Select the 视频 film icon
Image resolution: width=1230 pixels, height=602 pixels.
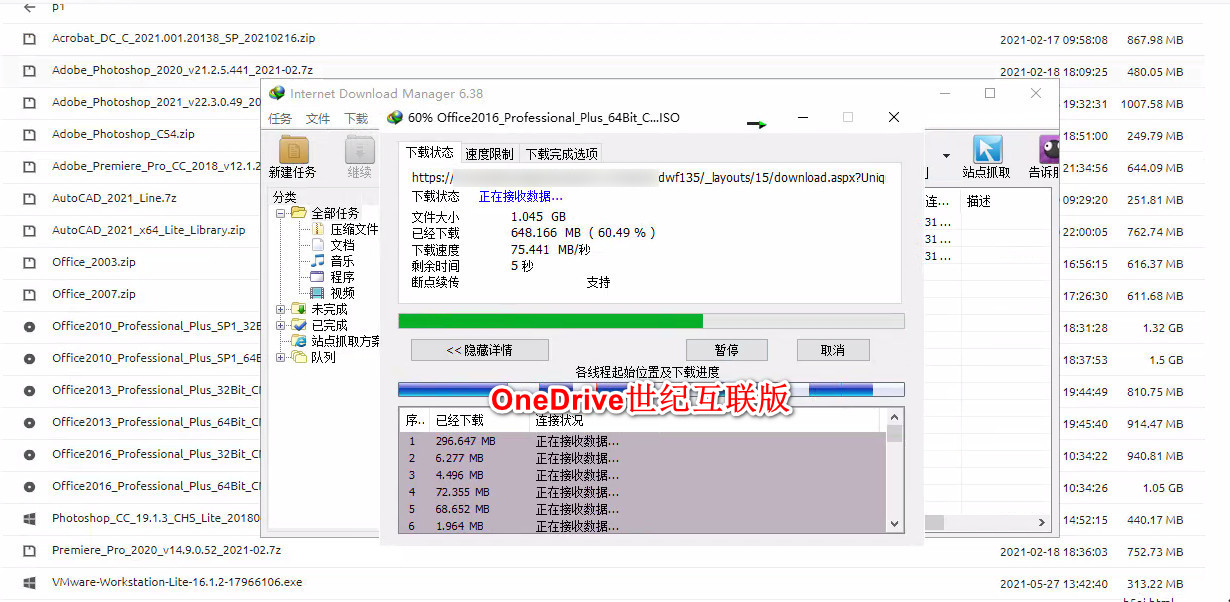[318, 293]
